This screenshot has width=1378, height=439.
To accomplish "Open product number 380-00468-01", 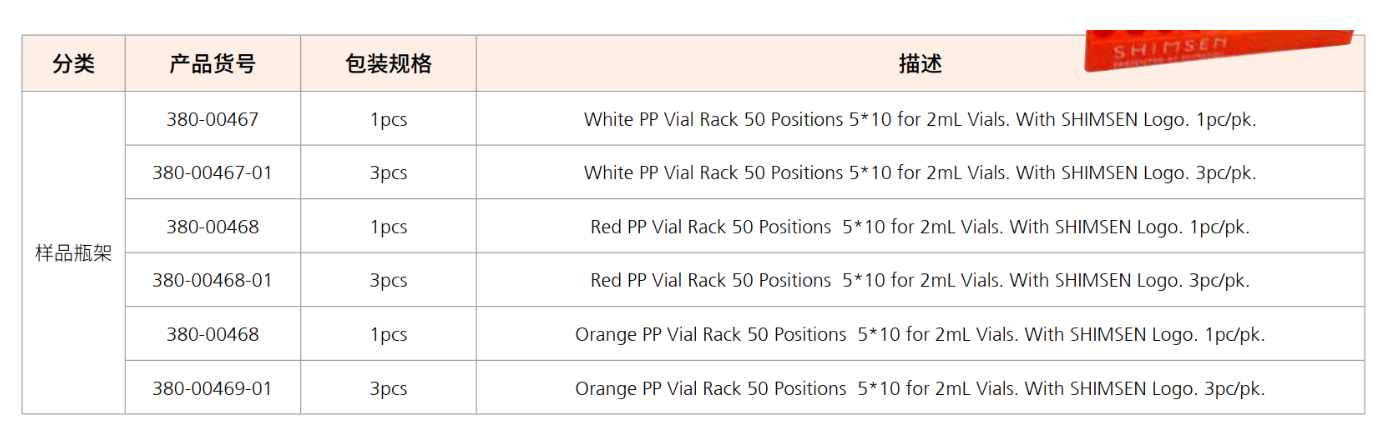I will [212, 281].
